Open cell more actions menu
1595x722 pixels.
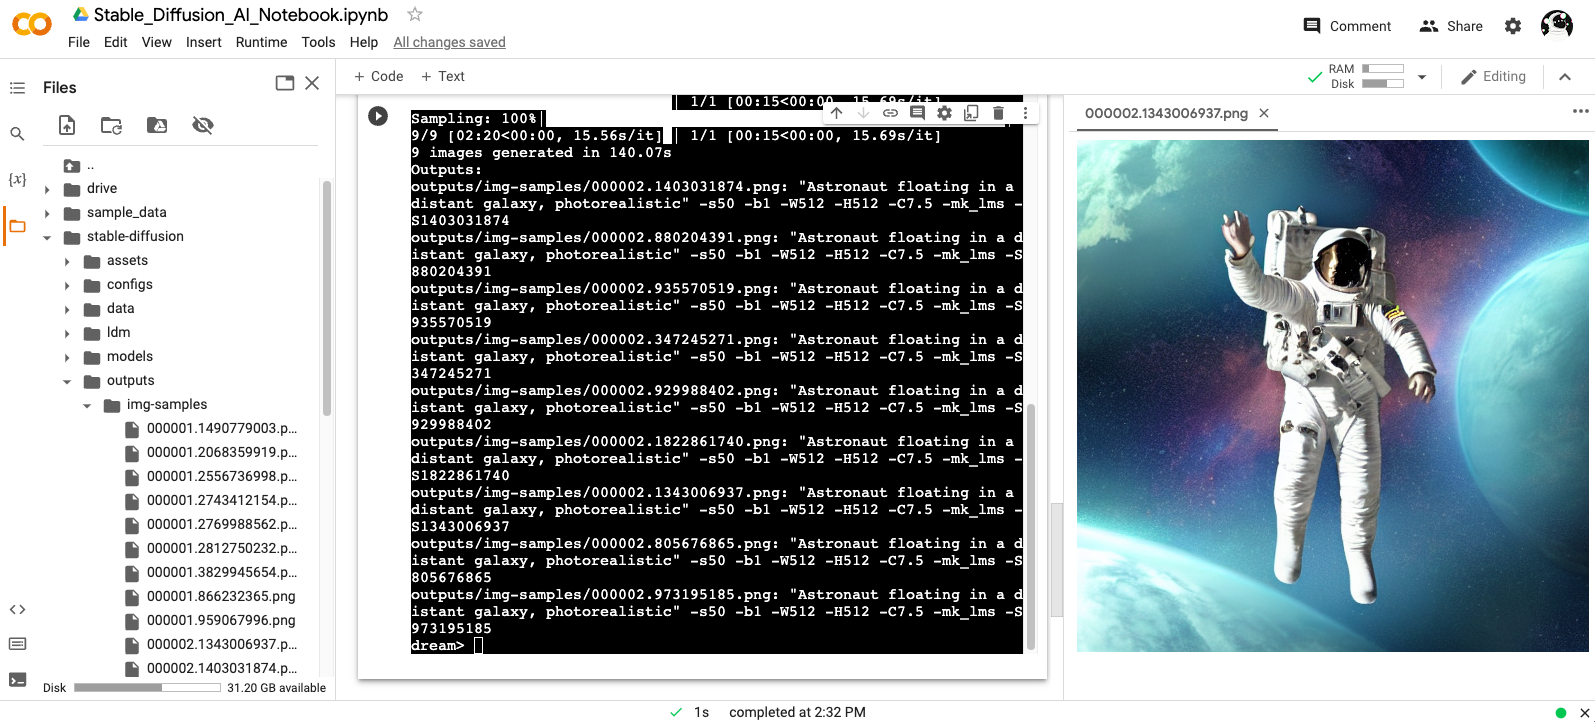click(x=1025, y=113)
